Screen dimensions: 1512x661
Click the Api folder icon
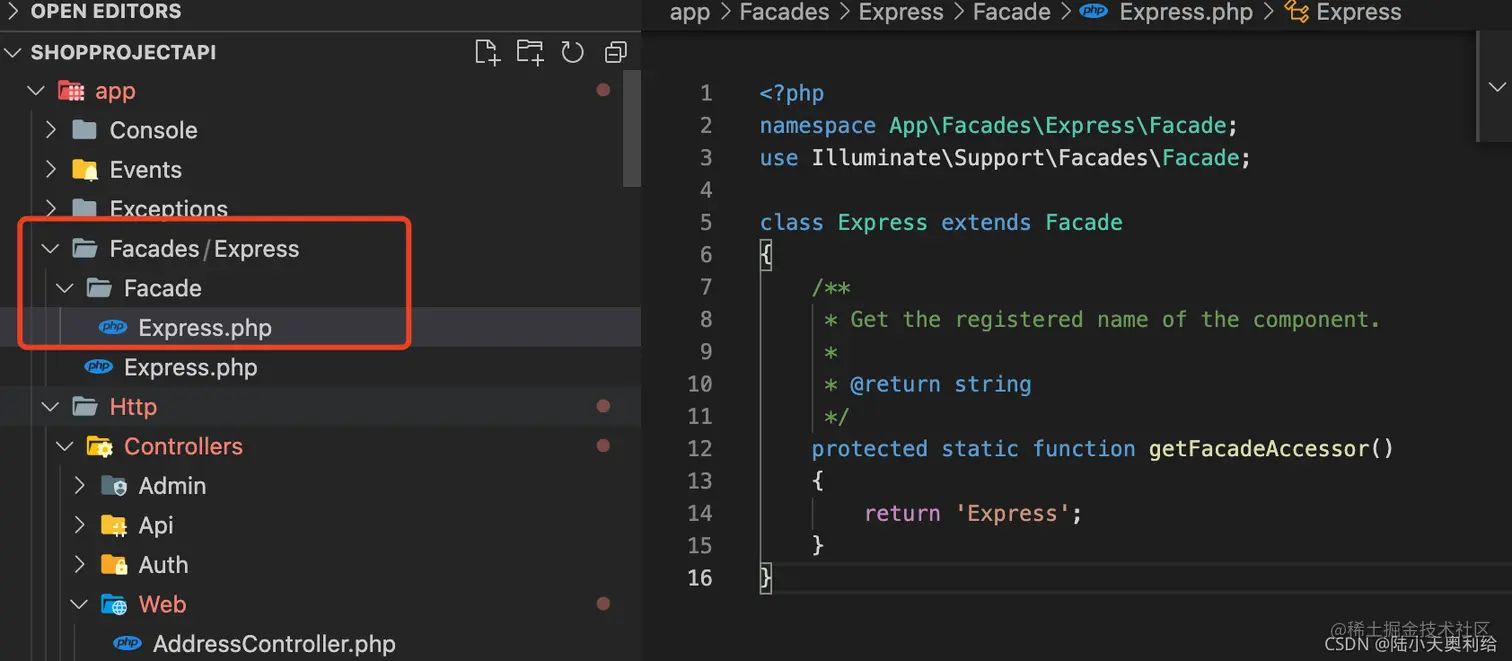pos(114,525)
